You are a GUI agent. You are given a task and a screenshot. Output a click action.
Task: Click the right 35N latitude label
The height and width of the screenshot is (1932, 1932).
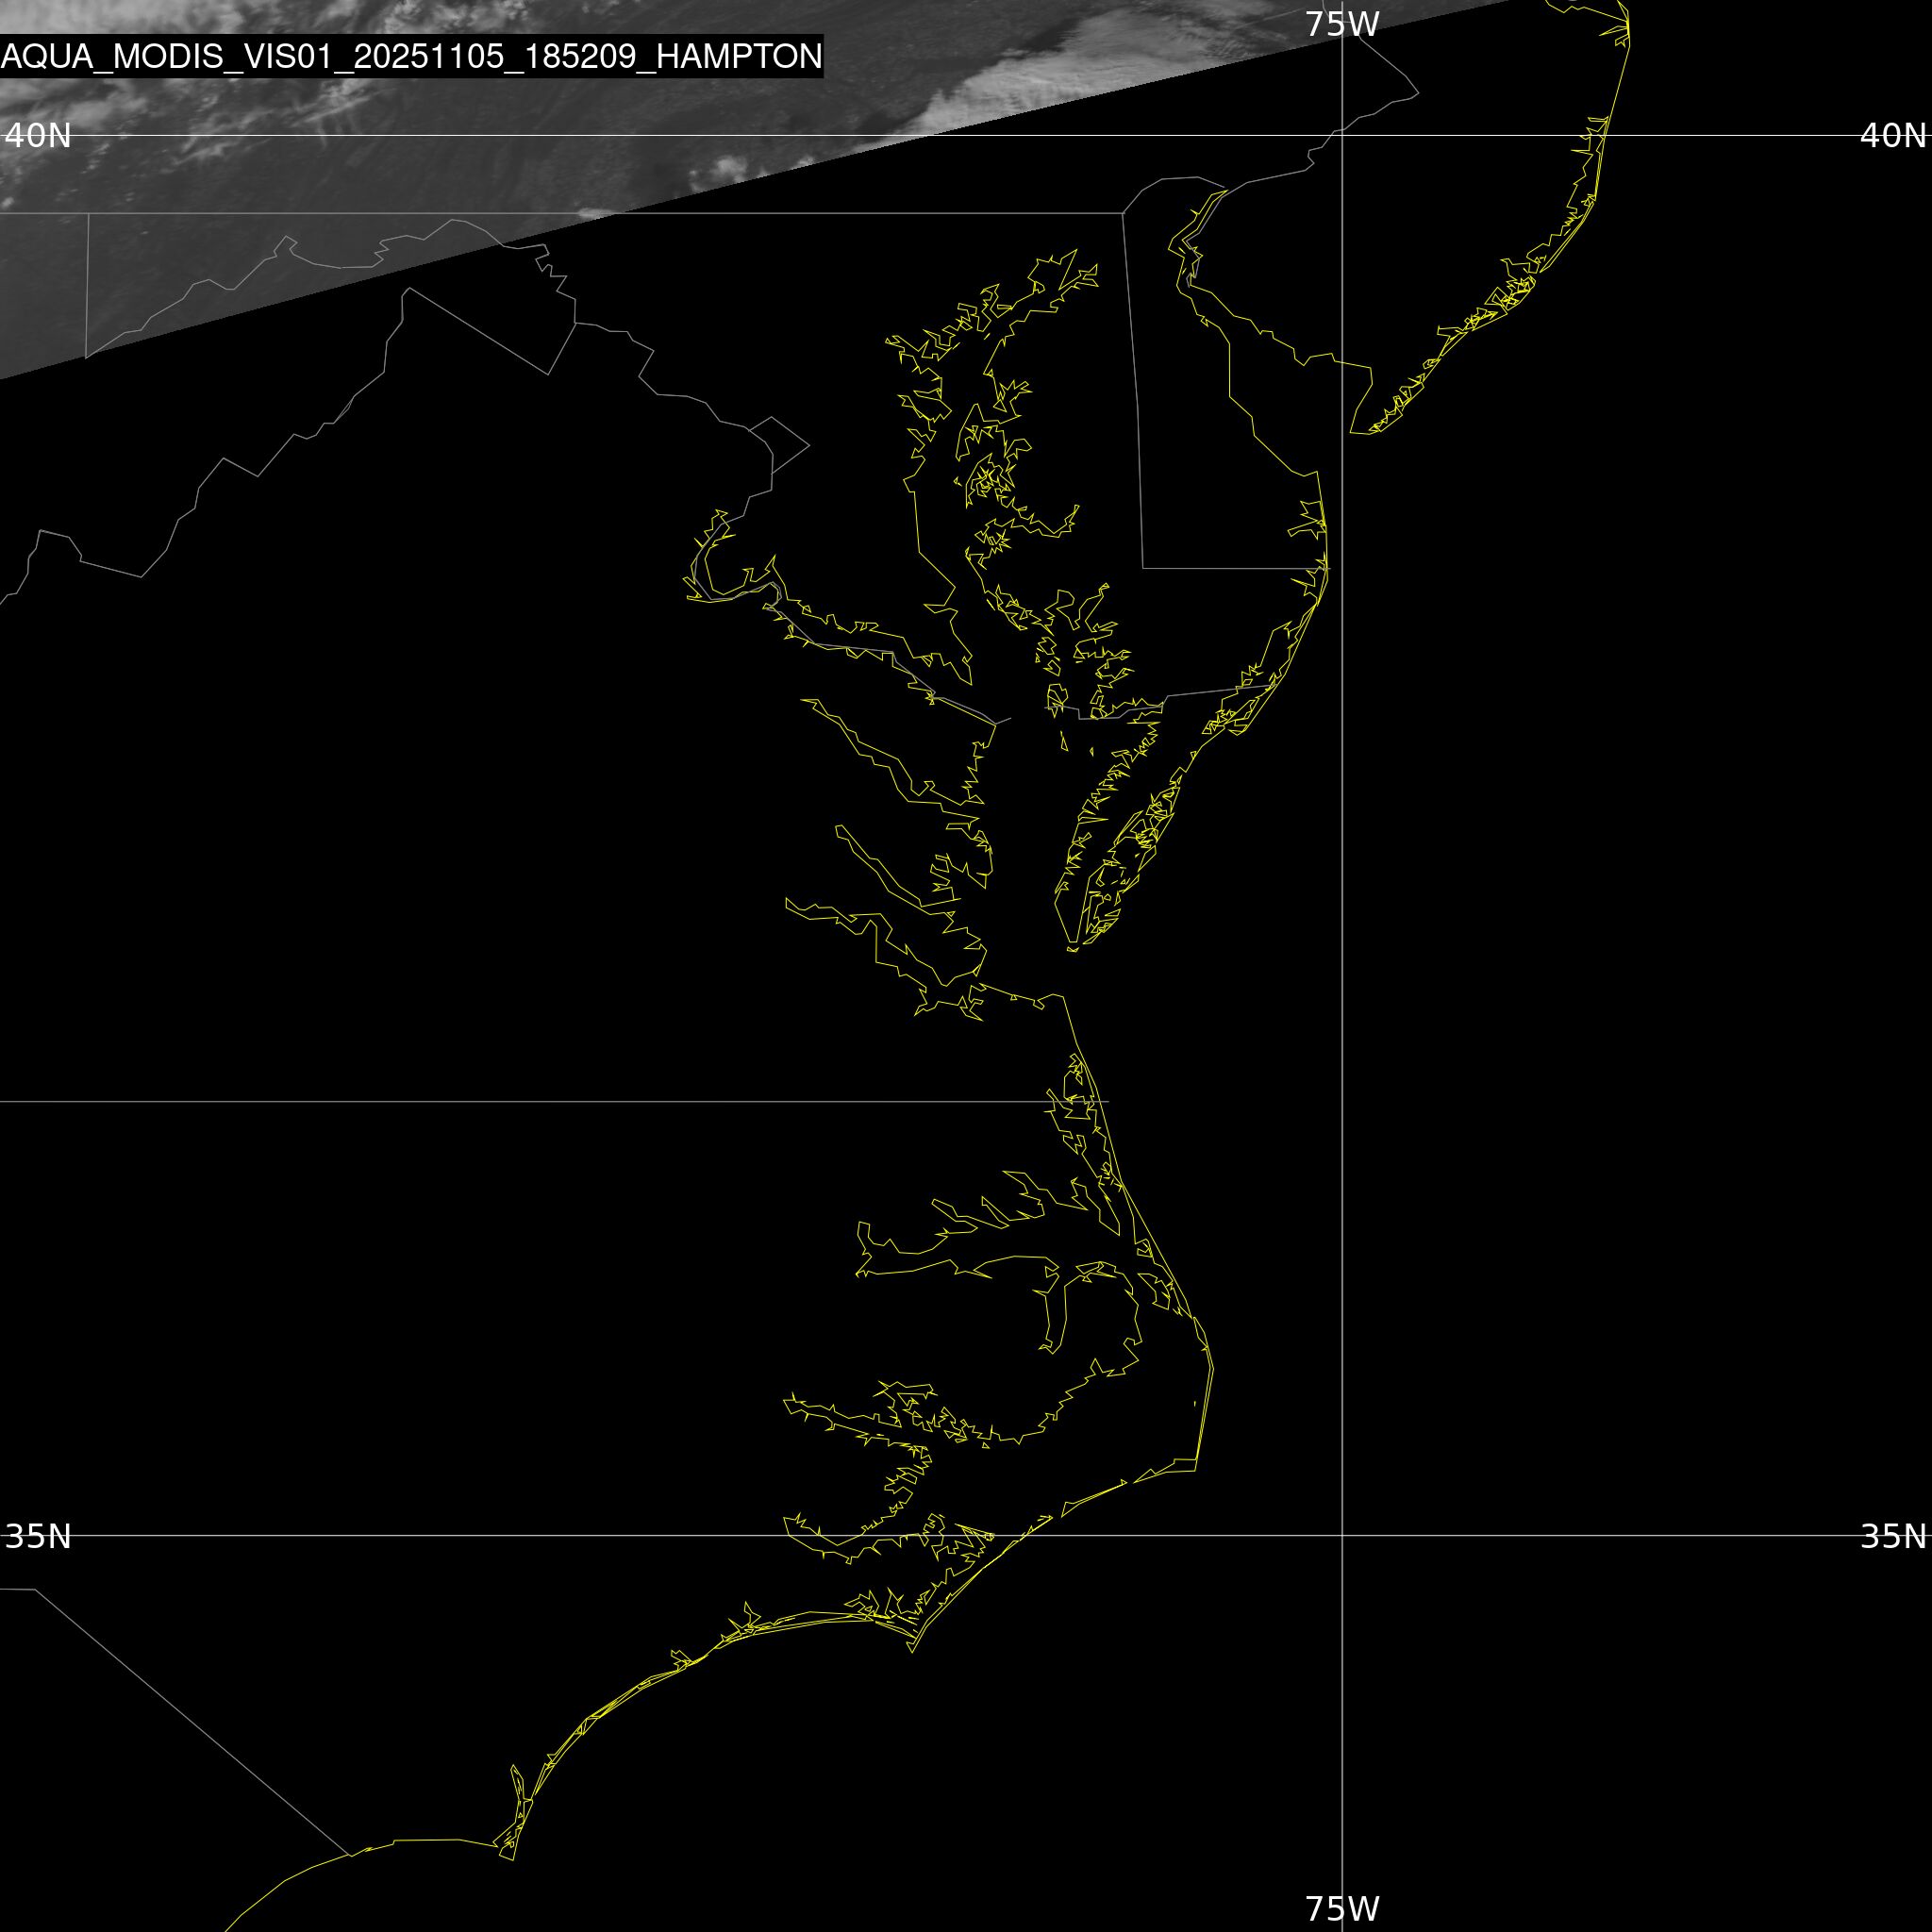[x=1892, y=1536]
